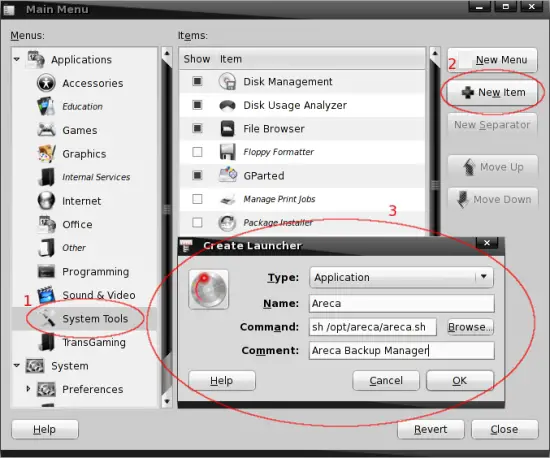The image size is (550, 458).
Task: Click the Games category icon
Action: 46,130
